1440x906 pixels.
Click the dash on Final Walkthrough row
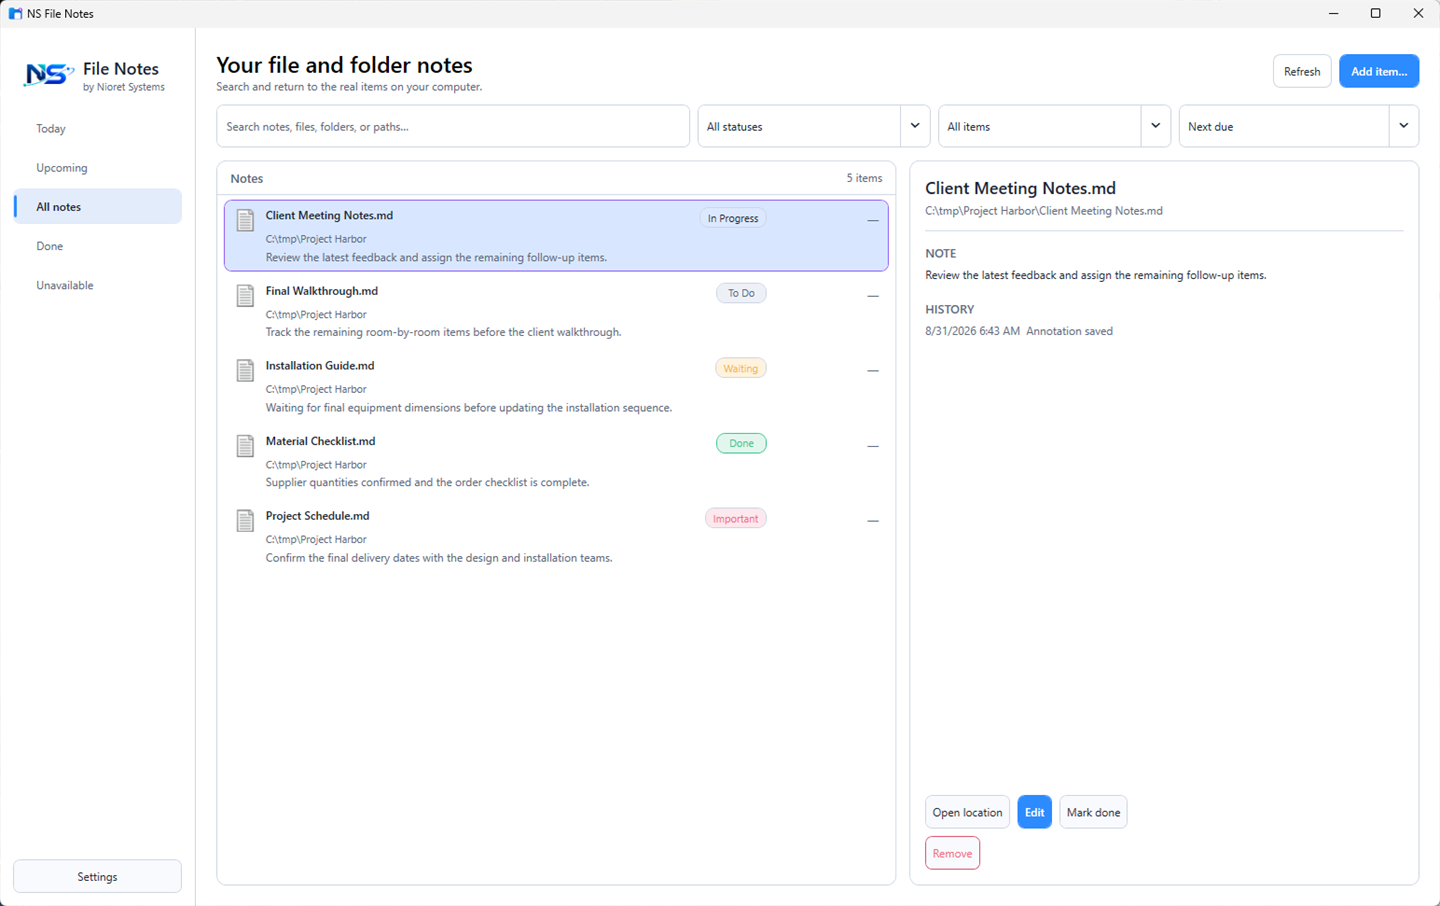873,296
